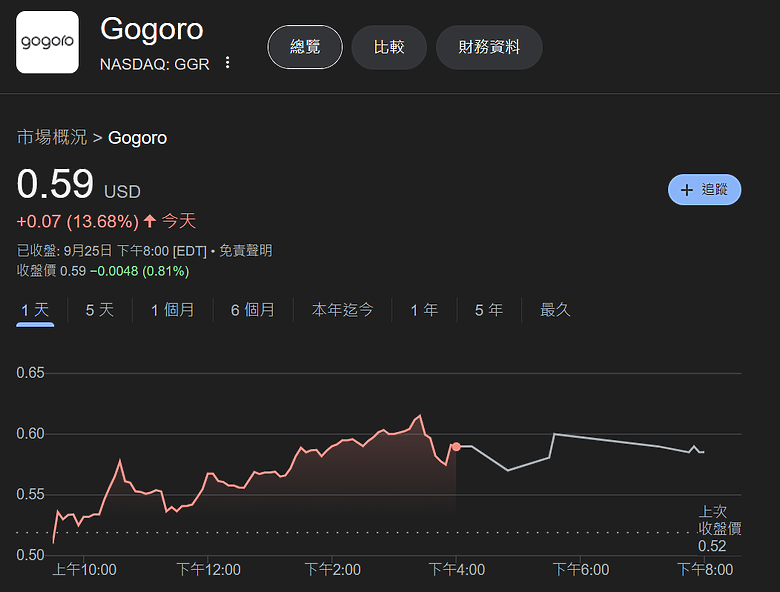Click the 0.50 y-axis label

(30, 555)
